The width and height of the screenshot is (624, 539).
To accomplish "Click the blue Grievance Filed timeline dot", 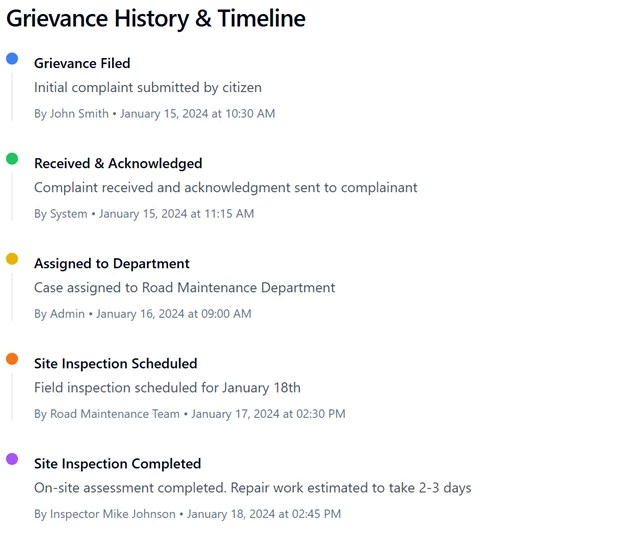I will [x=12, y=59].
